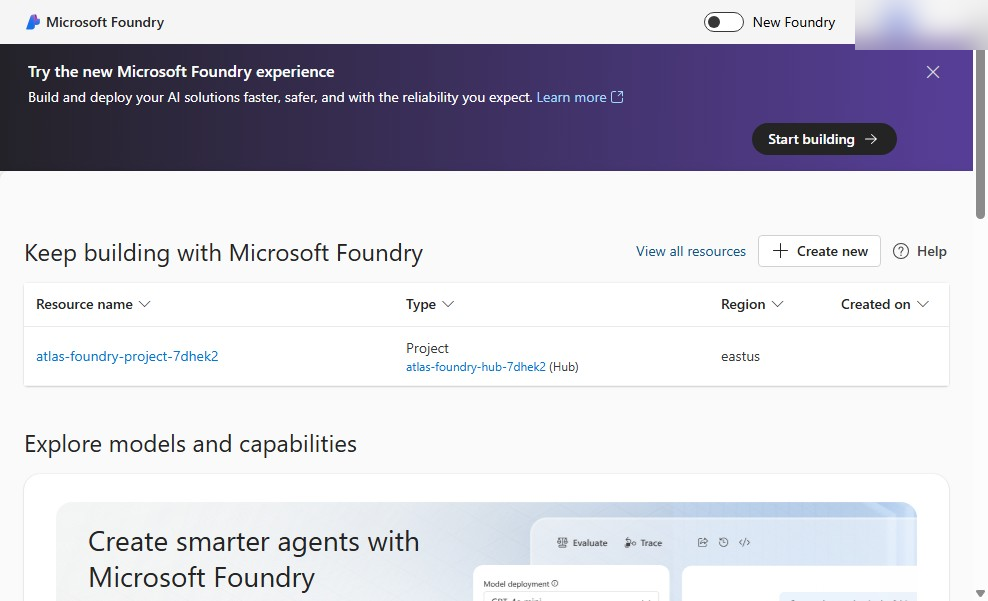
Task: Close the new Foundry experience banner
Action: (933, 72)
